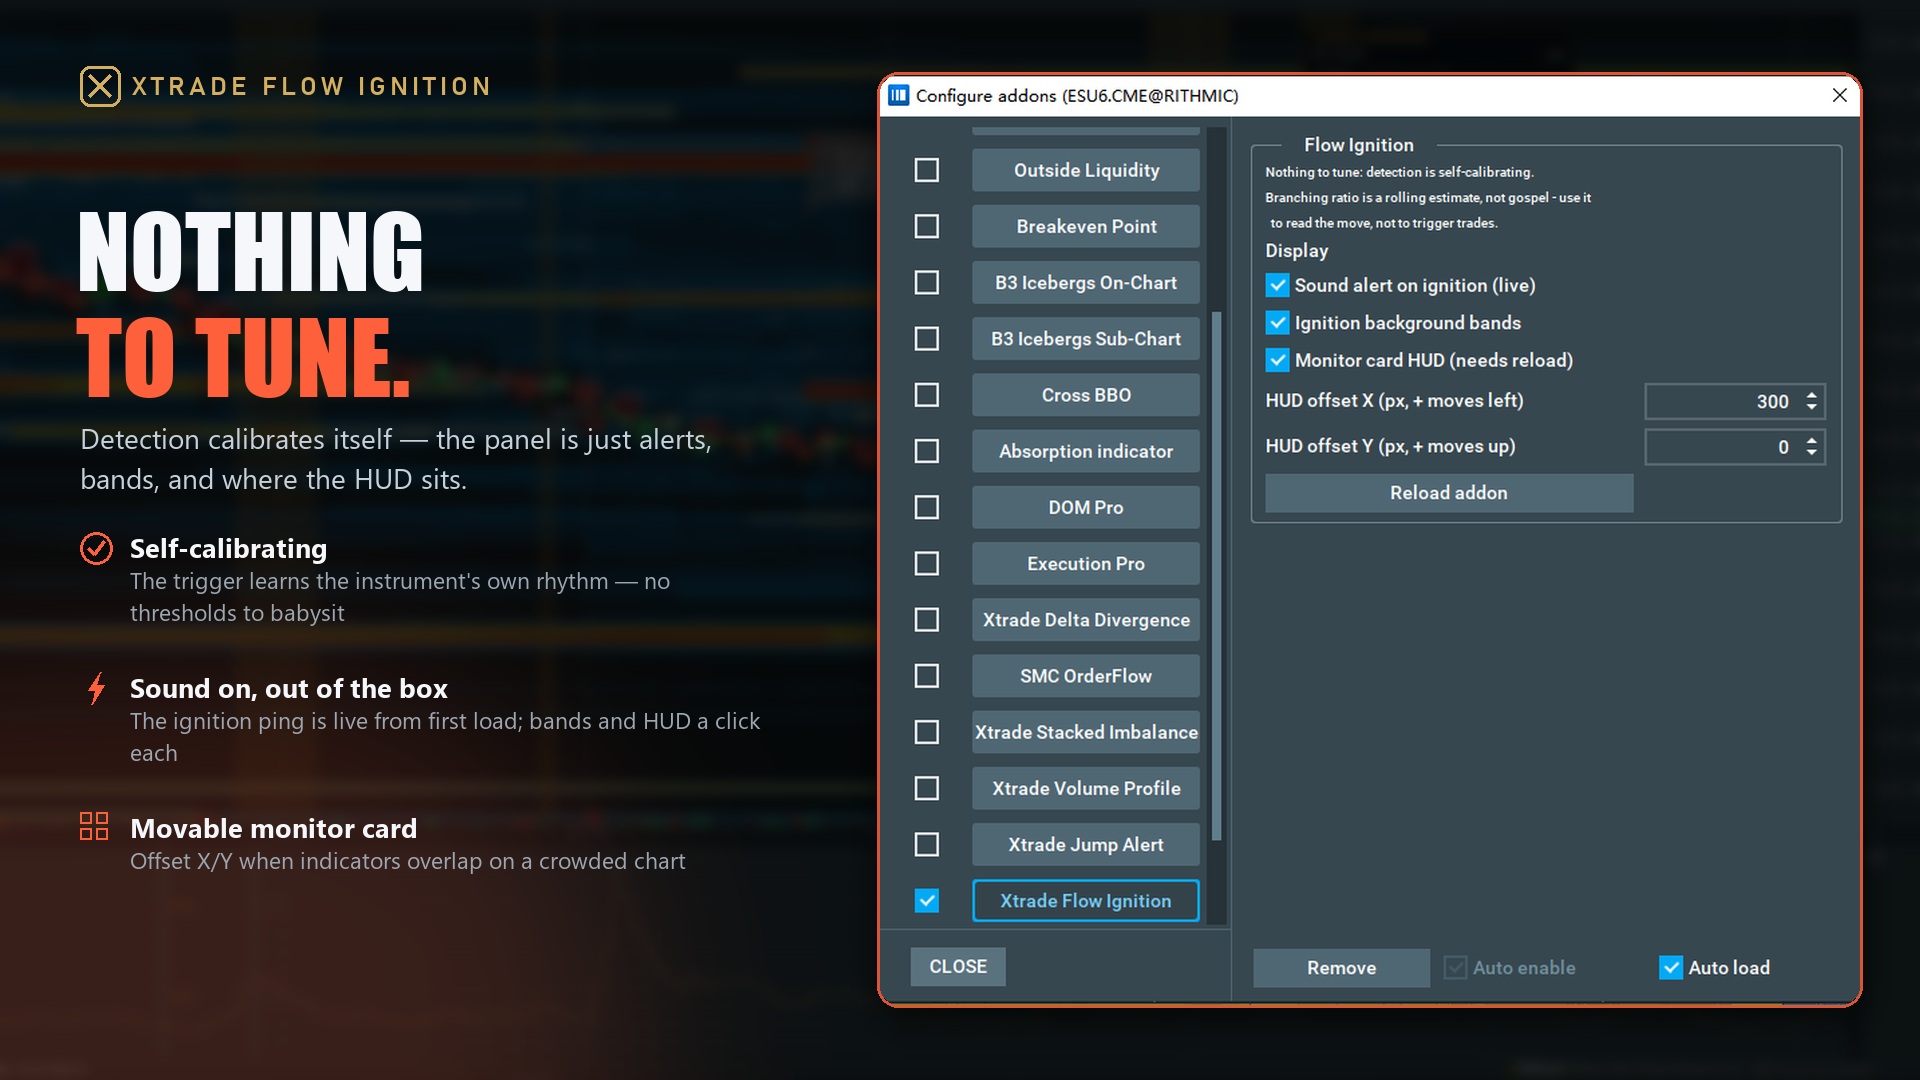Viewport: 1920px width, 1080px height.
Task: Enable the Absorption indicator checkbox
Action: click(x=927, y=451)
